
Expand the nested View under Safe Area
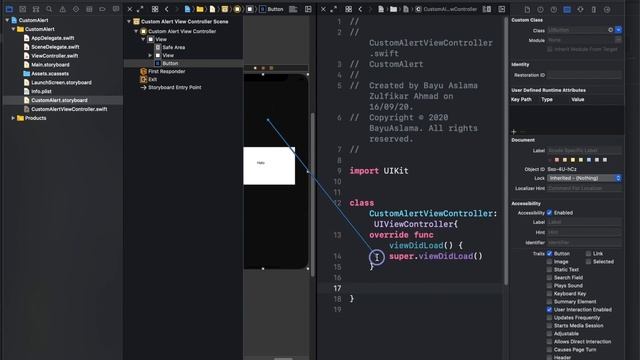pos(150,55)
